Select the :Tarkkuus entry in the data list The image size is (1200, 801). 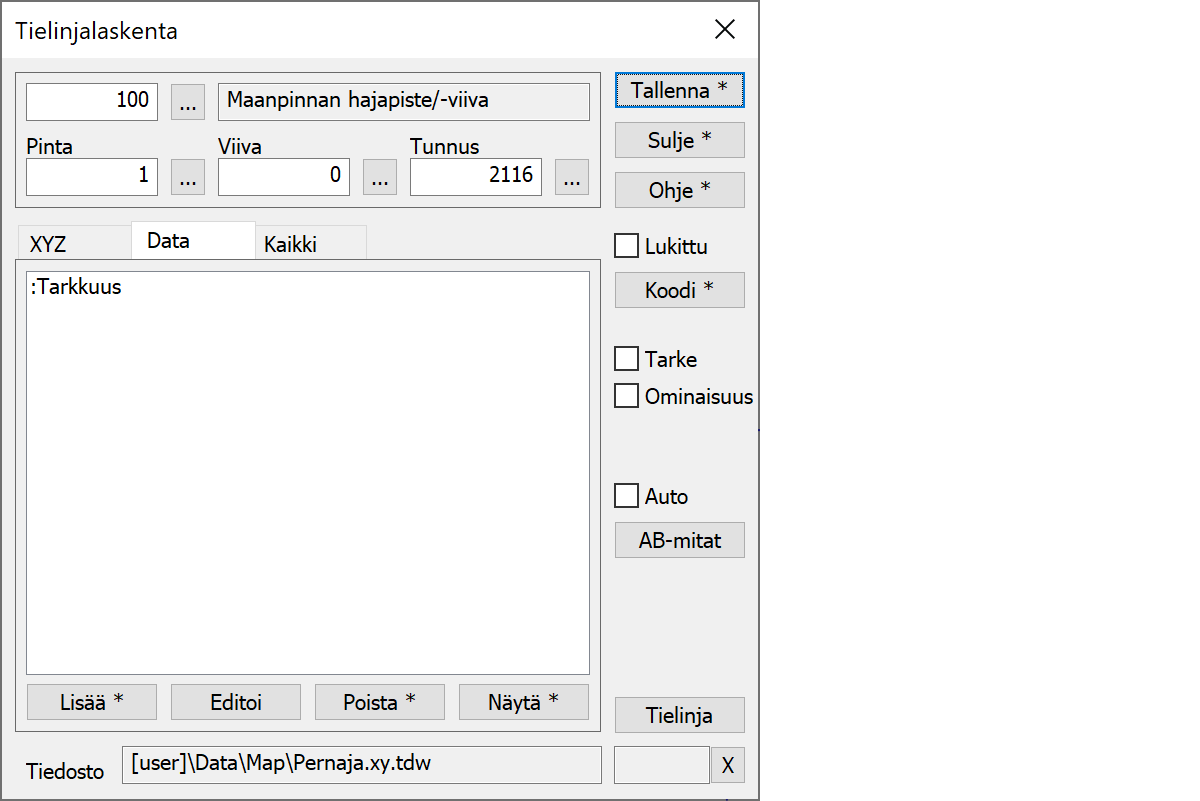click(77, 288)
